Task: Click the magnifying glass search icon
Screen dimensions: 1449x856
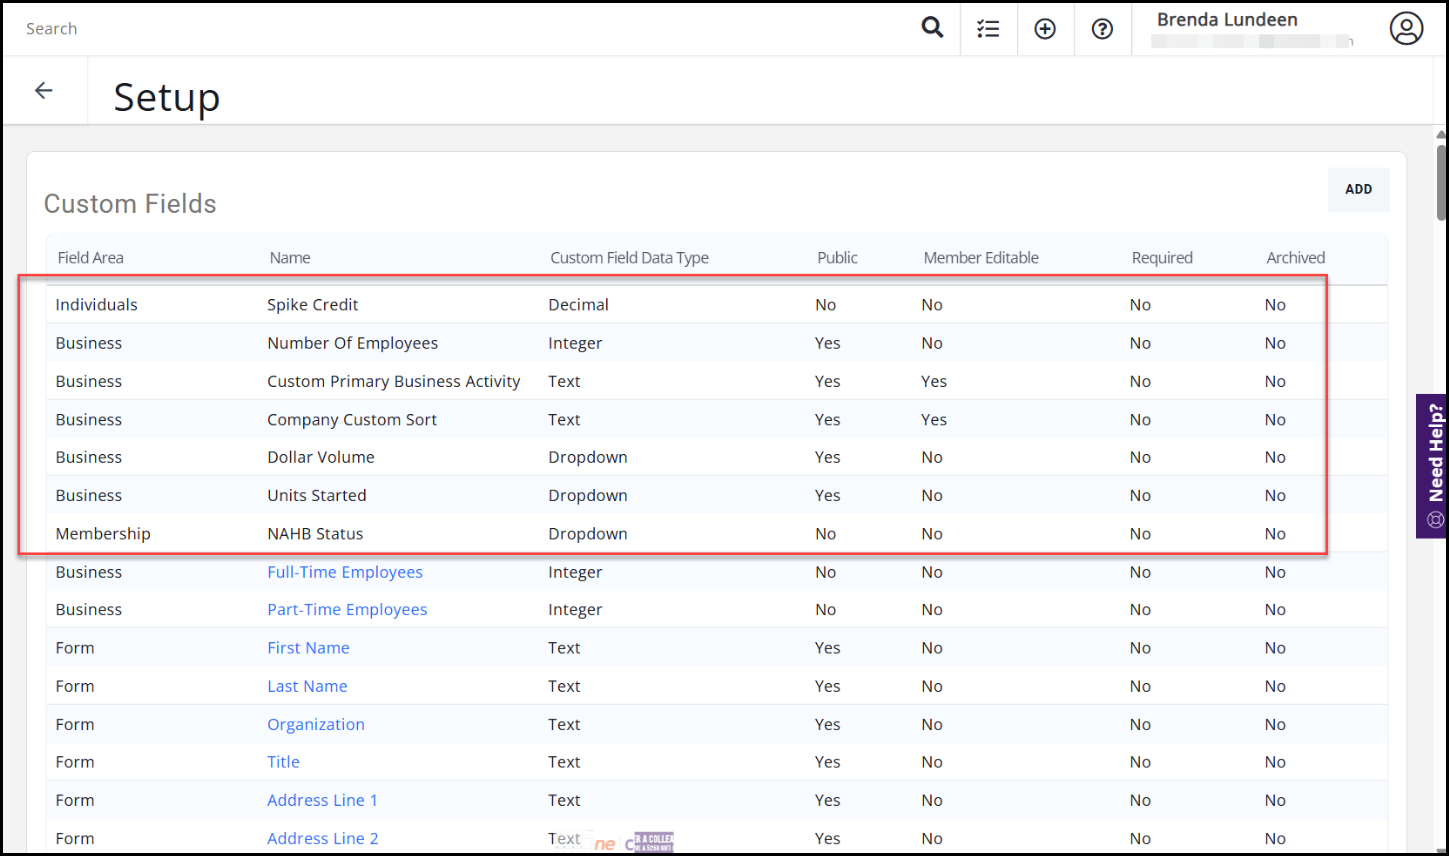Action: [931, 28]
